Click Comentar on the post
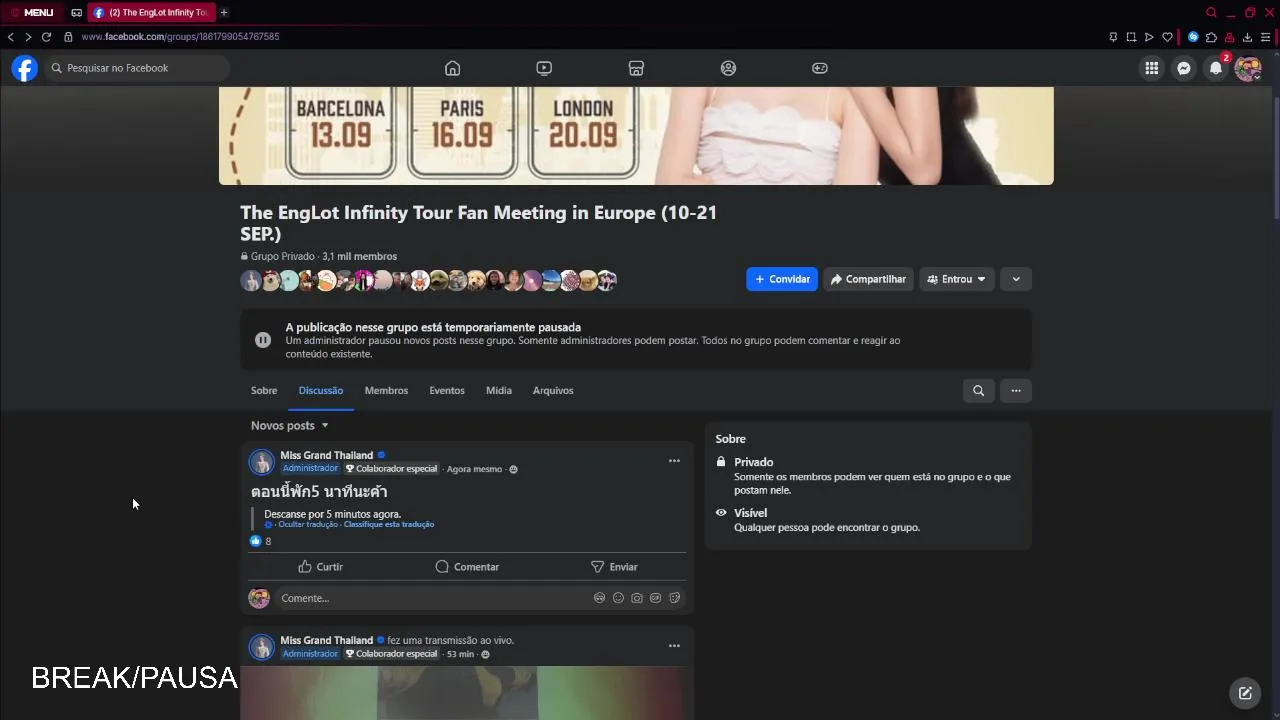The image size is (1280, 720). point(467,567)
